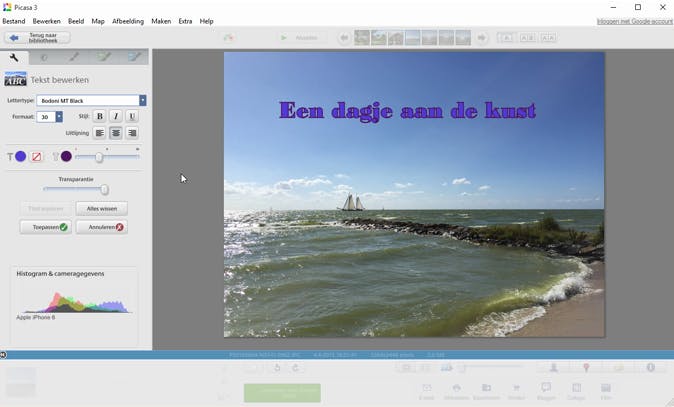This screenshot has width=674, height=407.
Task: Open the Beeld menu
Action: pyautogui.click(x=76, y=21)
